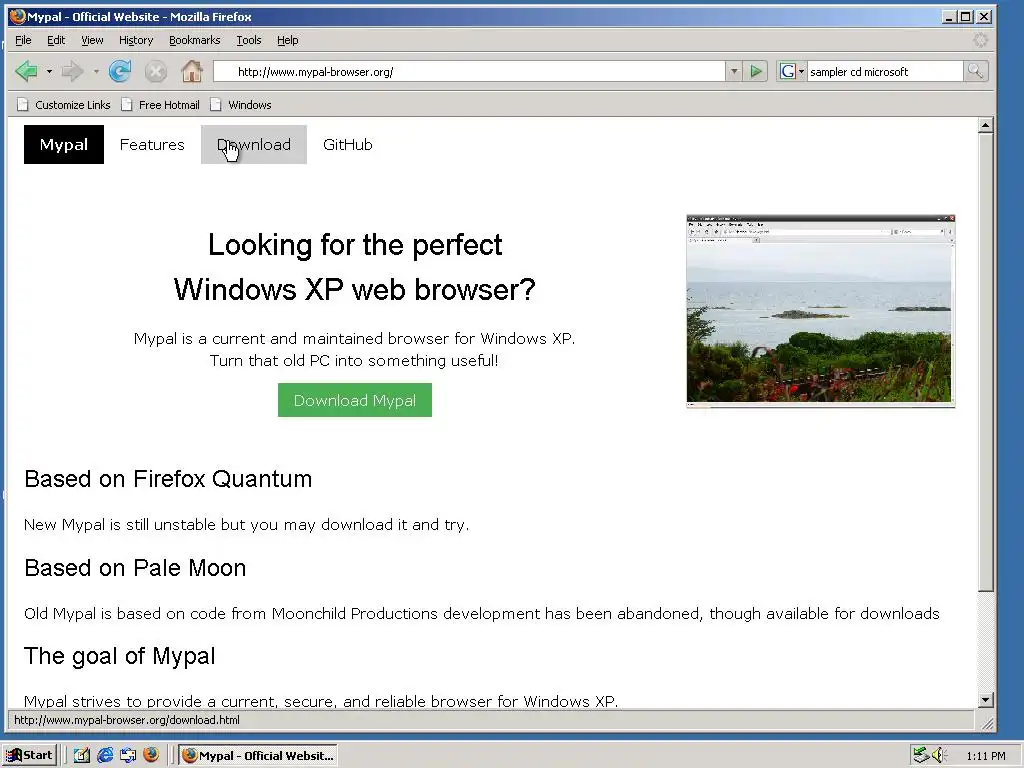
Task: Click the 1:11 PM system clock
Action: coord(986,756)
